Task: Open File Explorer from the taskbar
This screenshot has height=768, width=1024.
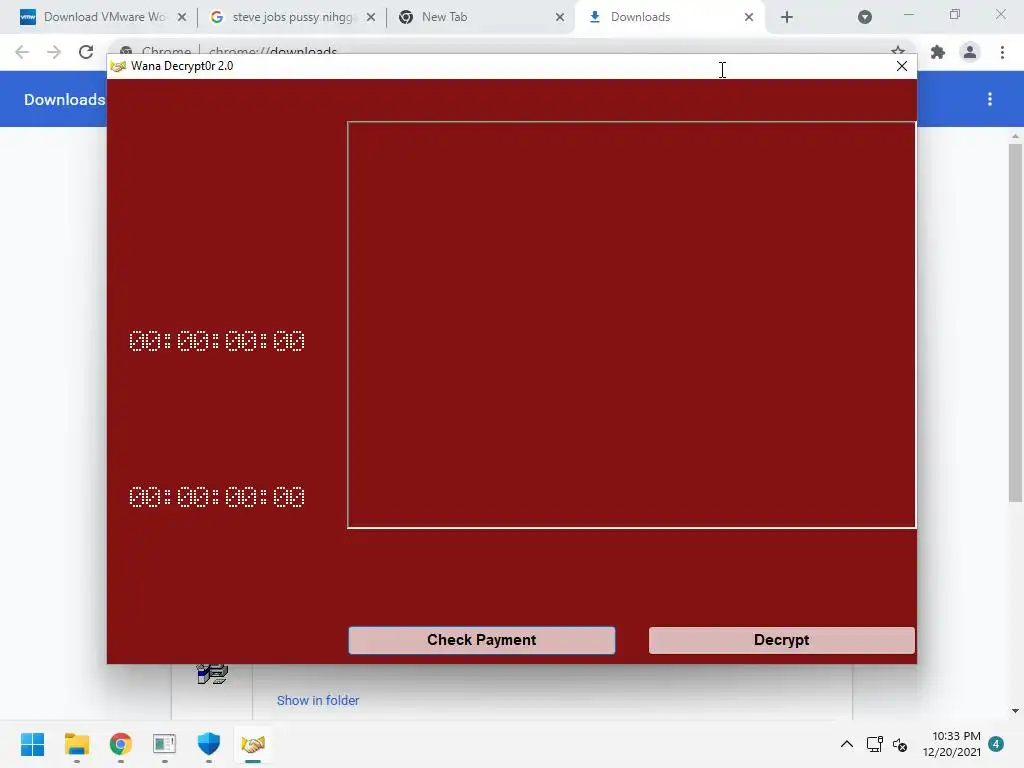Action: pos(76,744)
